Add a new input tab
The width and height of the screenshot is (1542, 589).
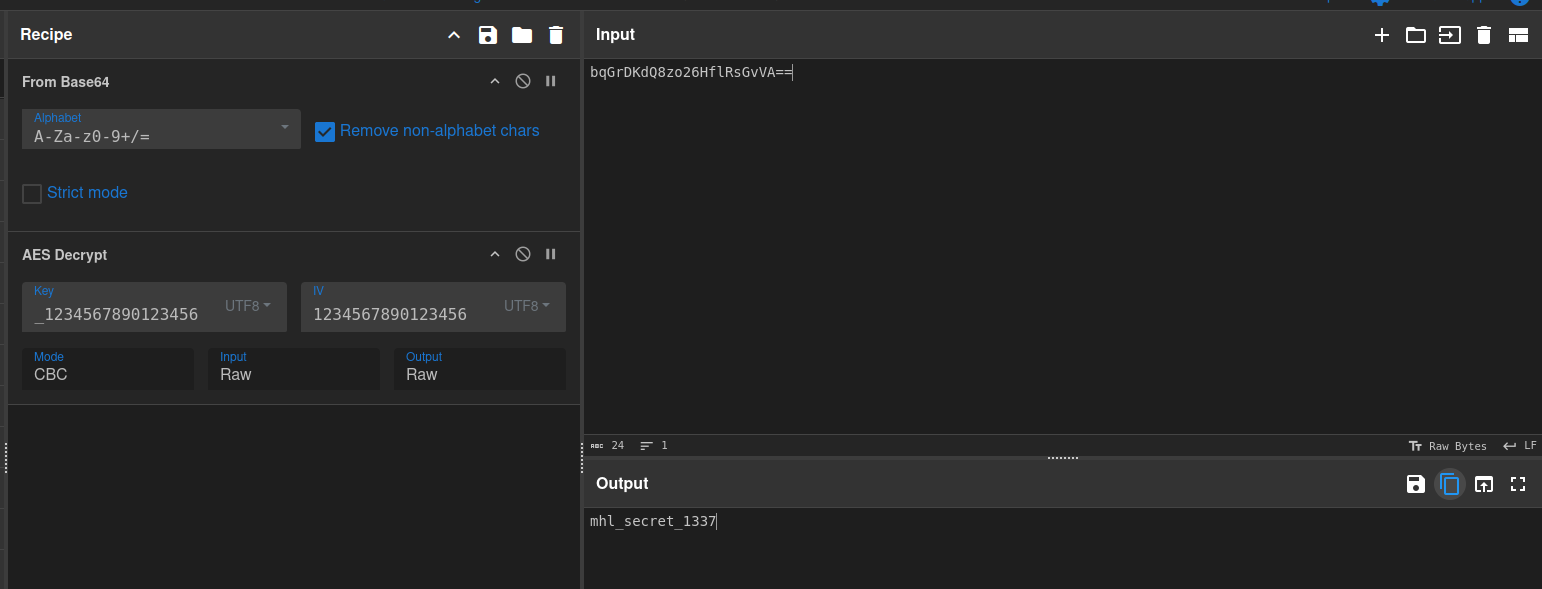click(1382, 35)
